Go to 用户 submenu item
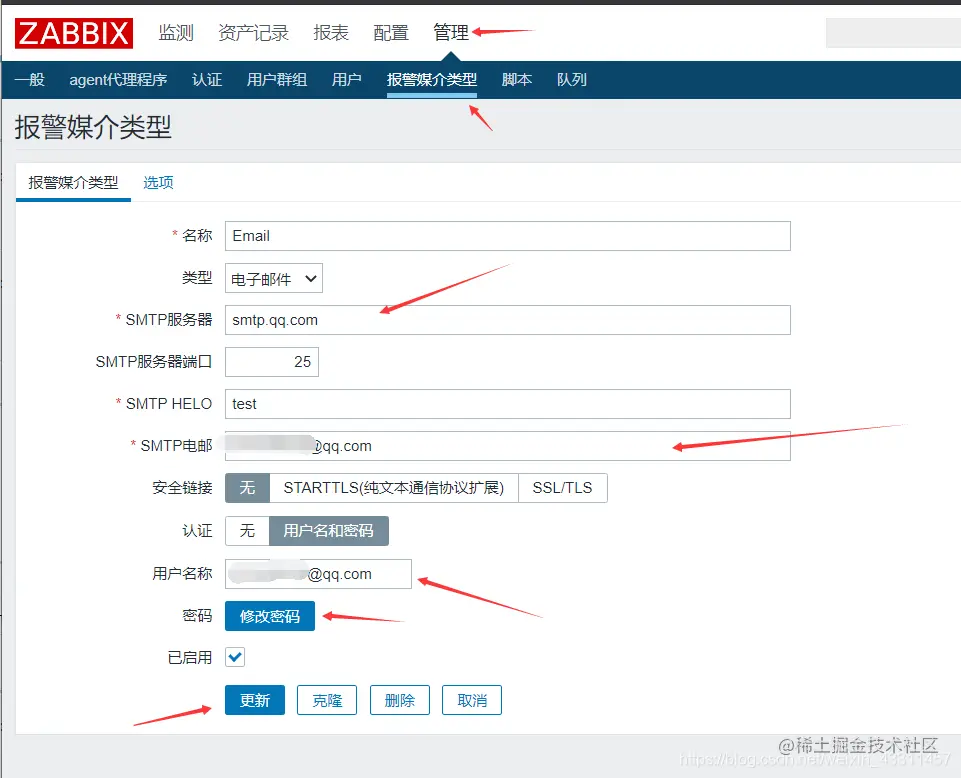 [346, 80]
